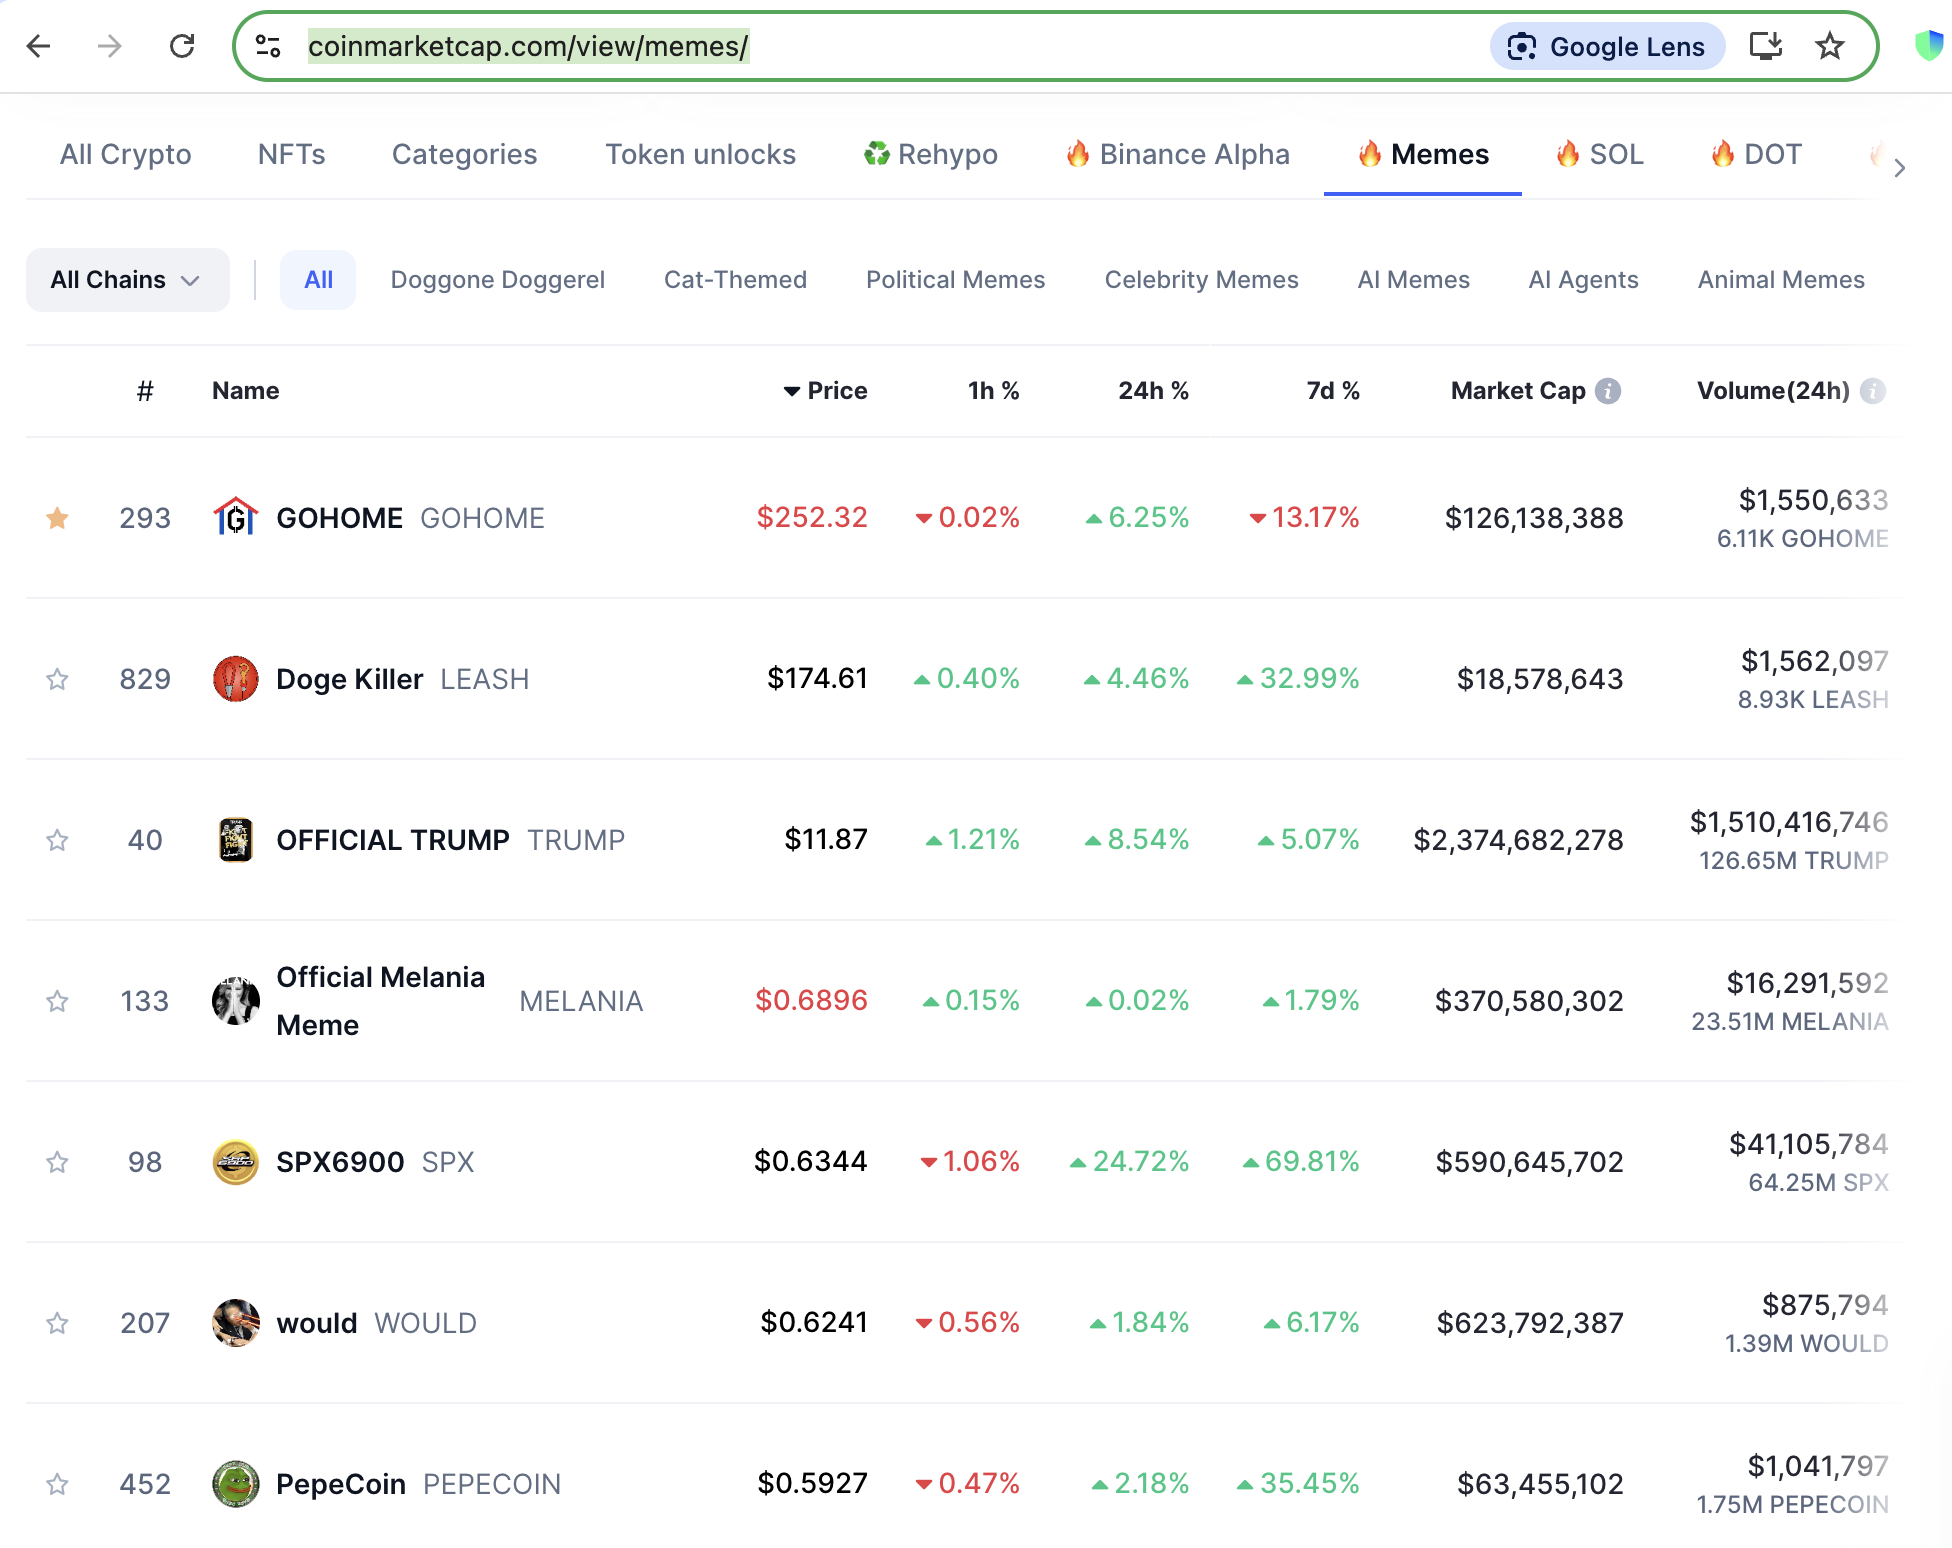This screenshot has height=1548, width=1952.
Task: Filter by Doggone Doggerel
Action: [497, 280]
